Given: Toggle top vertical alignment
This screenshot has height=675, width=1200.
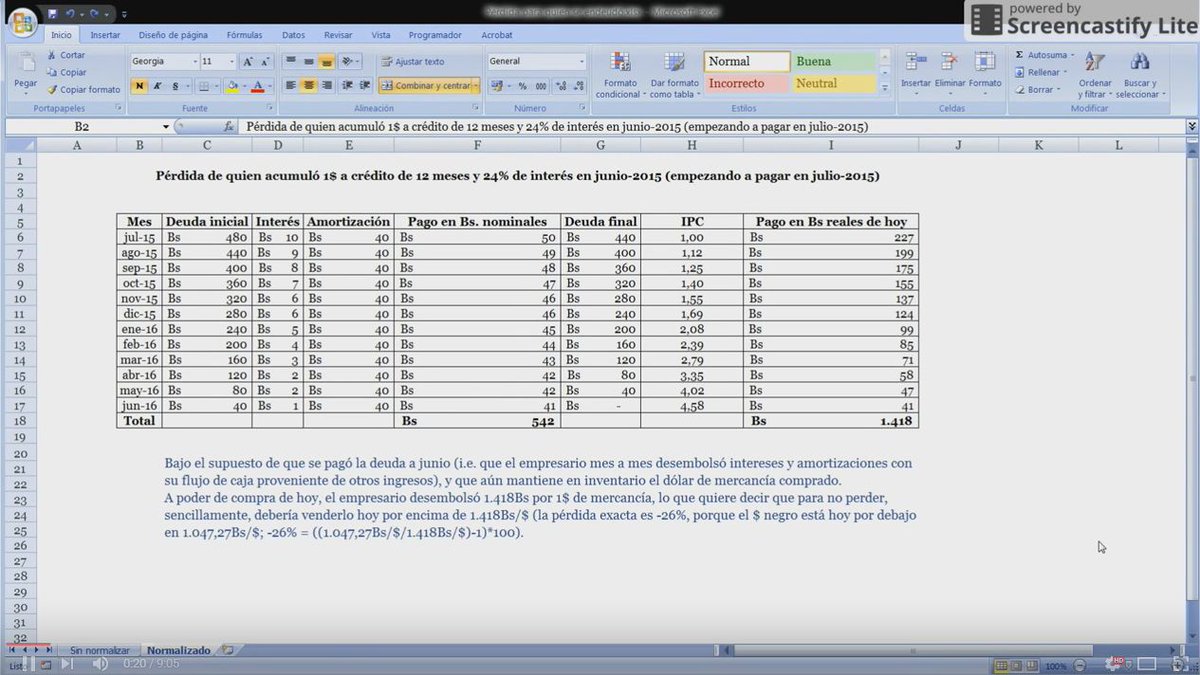Looking at the screenshot, I should [291, 62].
